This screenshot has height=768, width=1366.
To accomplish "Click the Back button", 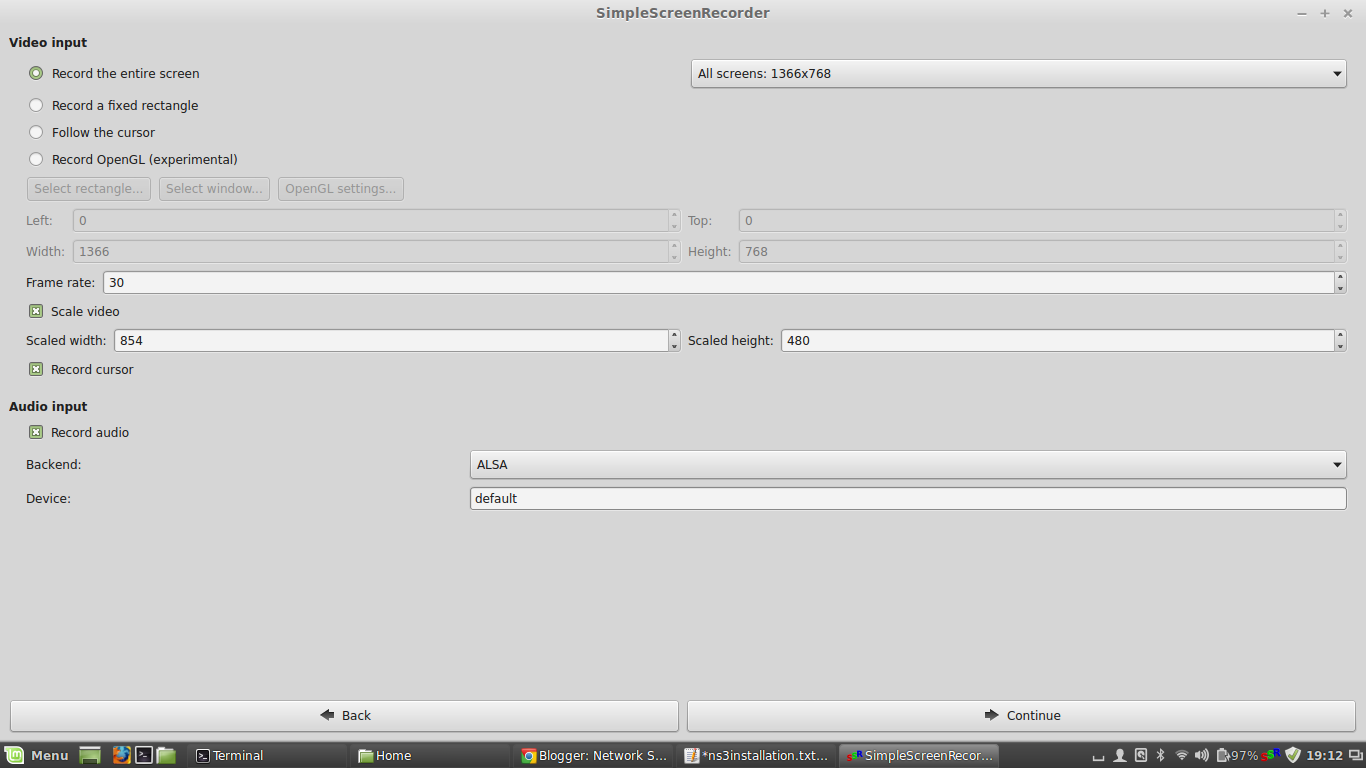I will coord(344,715).
